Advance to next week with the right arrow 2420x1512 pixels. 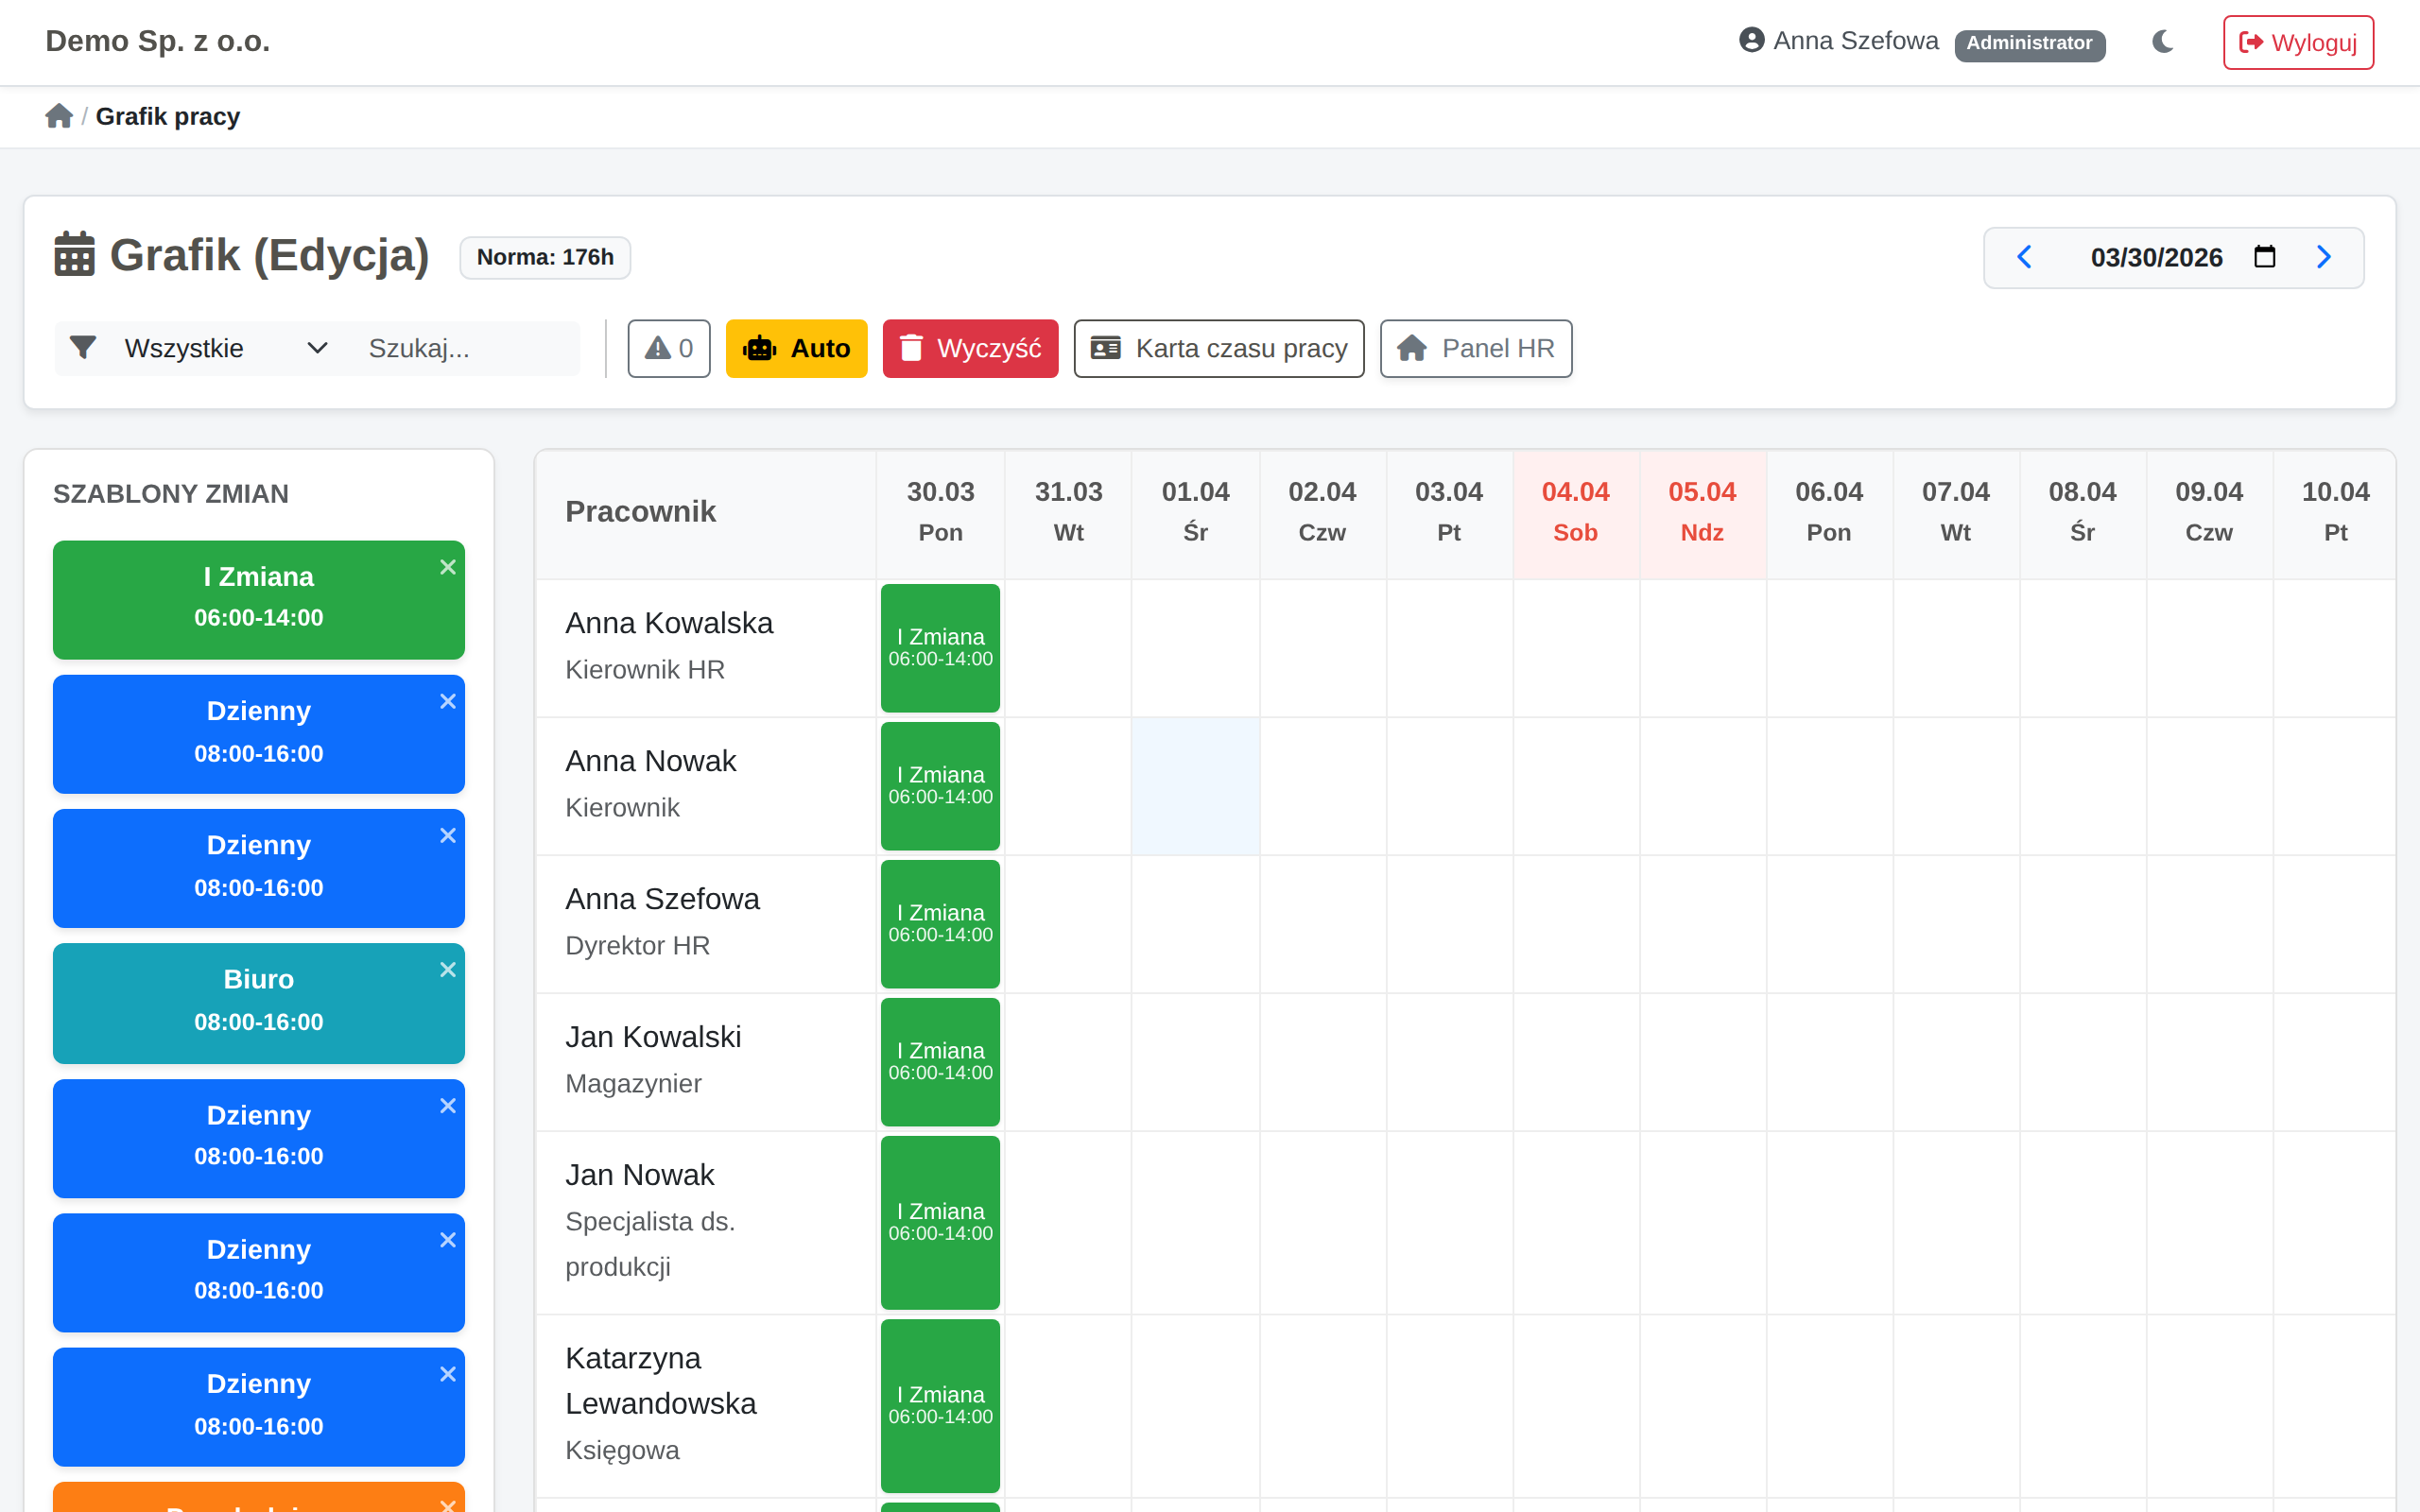tap(2324, 257)
